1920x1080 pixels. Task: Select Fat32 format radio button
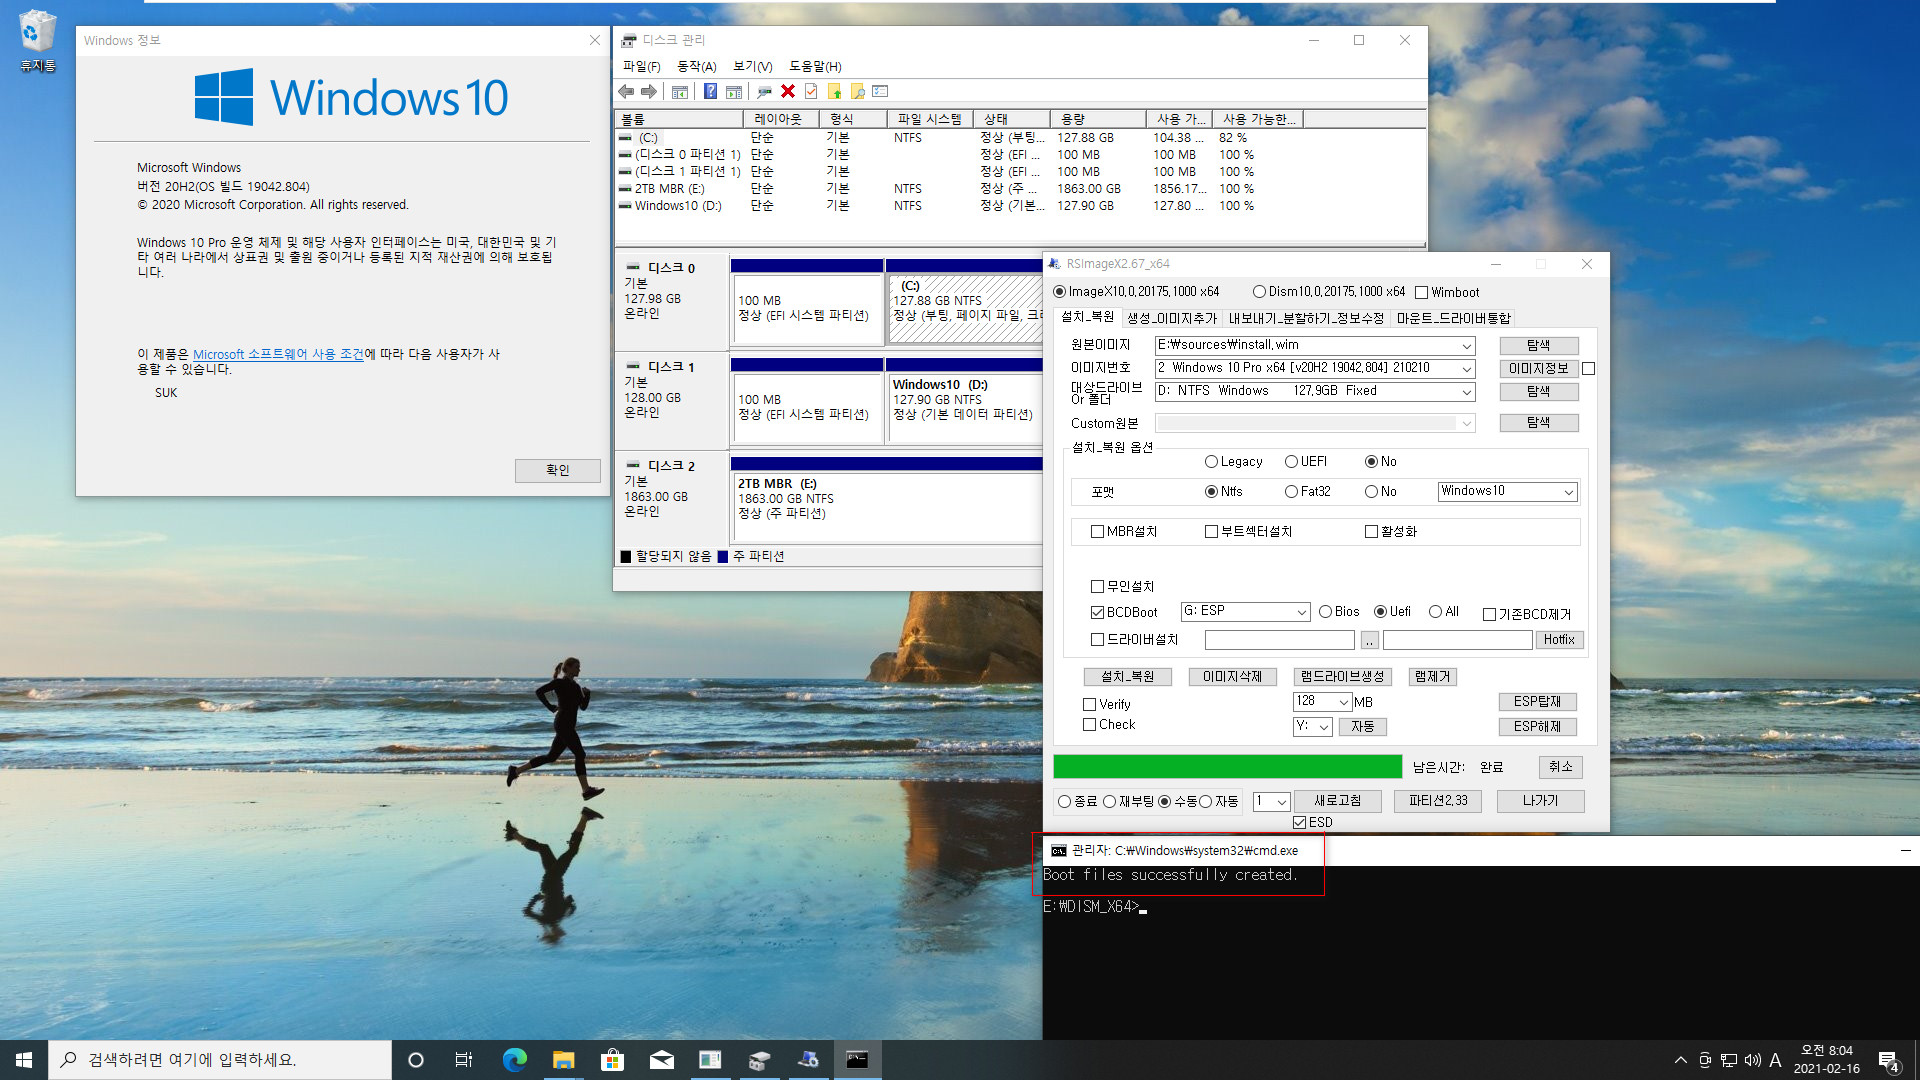click(1291, 492)
